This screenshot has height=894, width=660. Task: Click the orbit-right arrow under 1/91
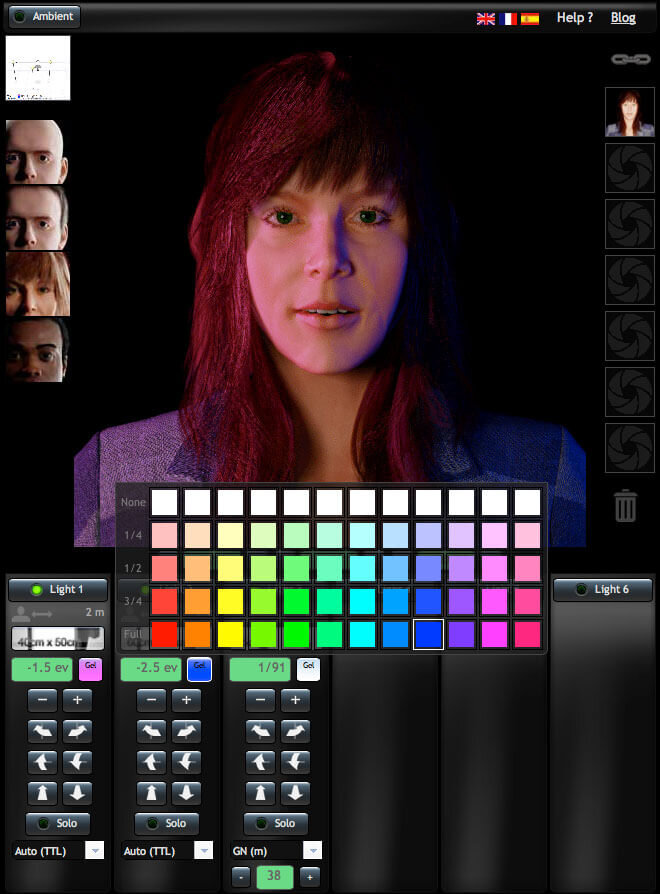coord(295,731)
